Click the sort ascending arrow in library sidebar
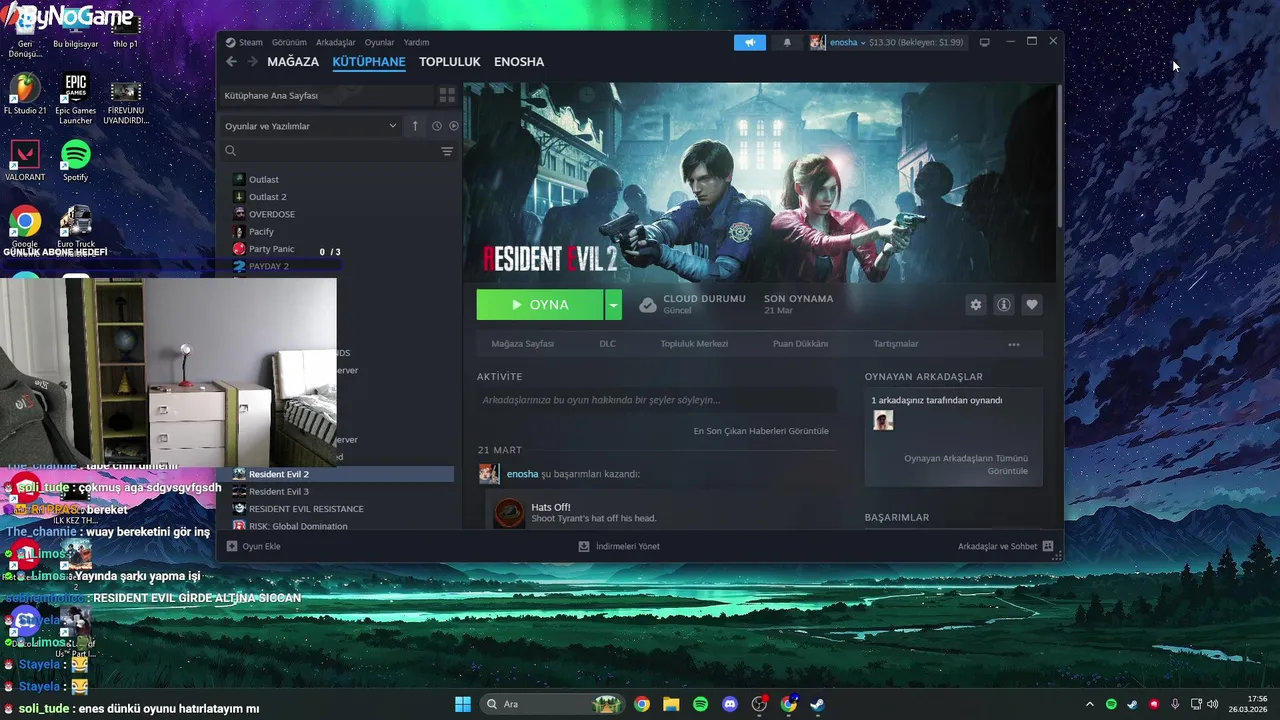The image size is (1280, 720). click(415, 126)
